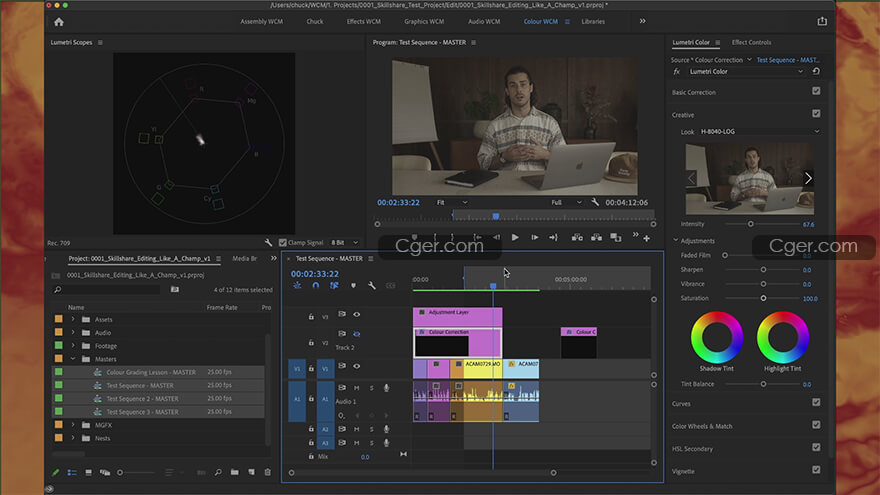Image resolution: width=880 pixels, height=495 pixels.
Task: Play the program monitor sequence
Action: click(515, 237)
